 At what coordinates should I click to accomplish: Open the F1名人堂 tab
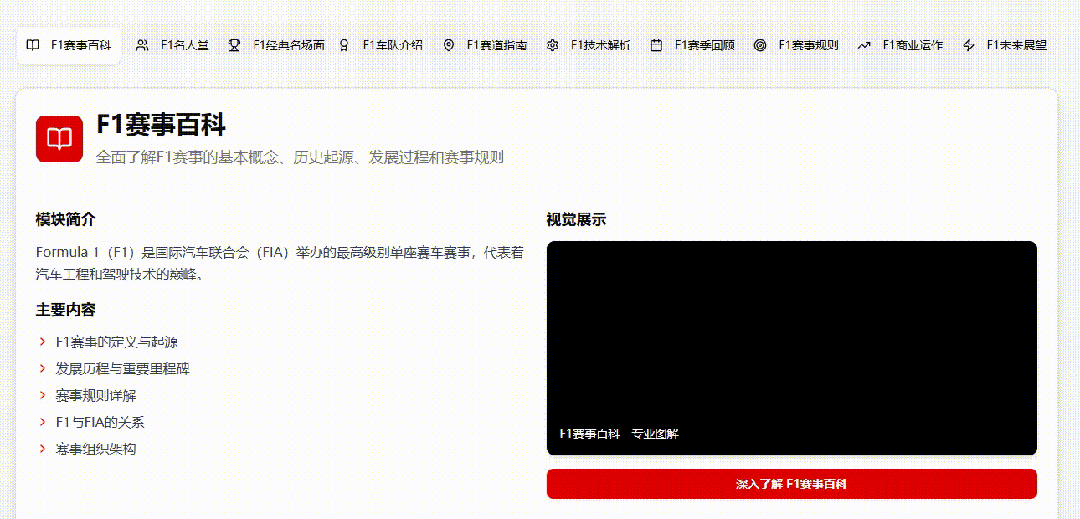173,45
